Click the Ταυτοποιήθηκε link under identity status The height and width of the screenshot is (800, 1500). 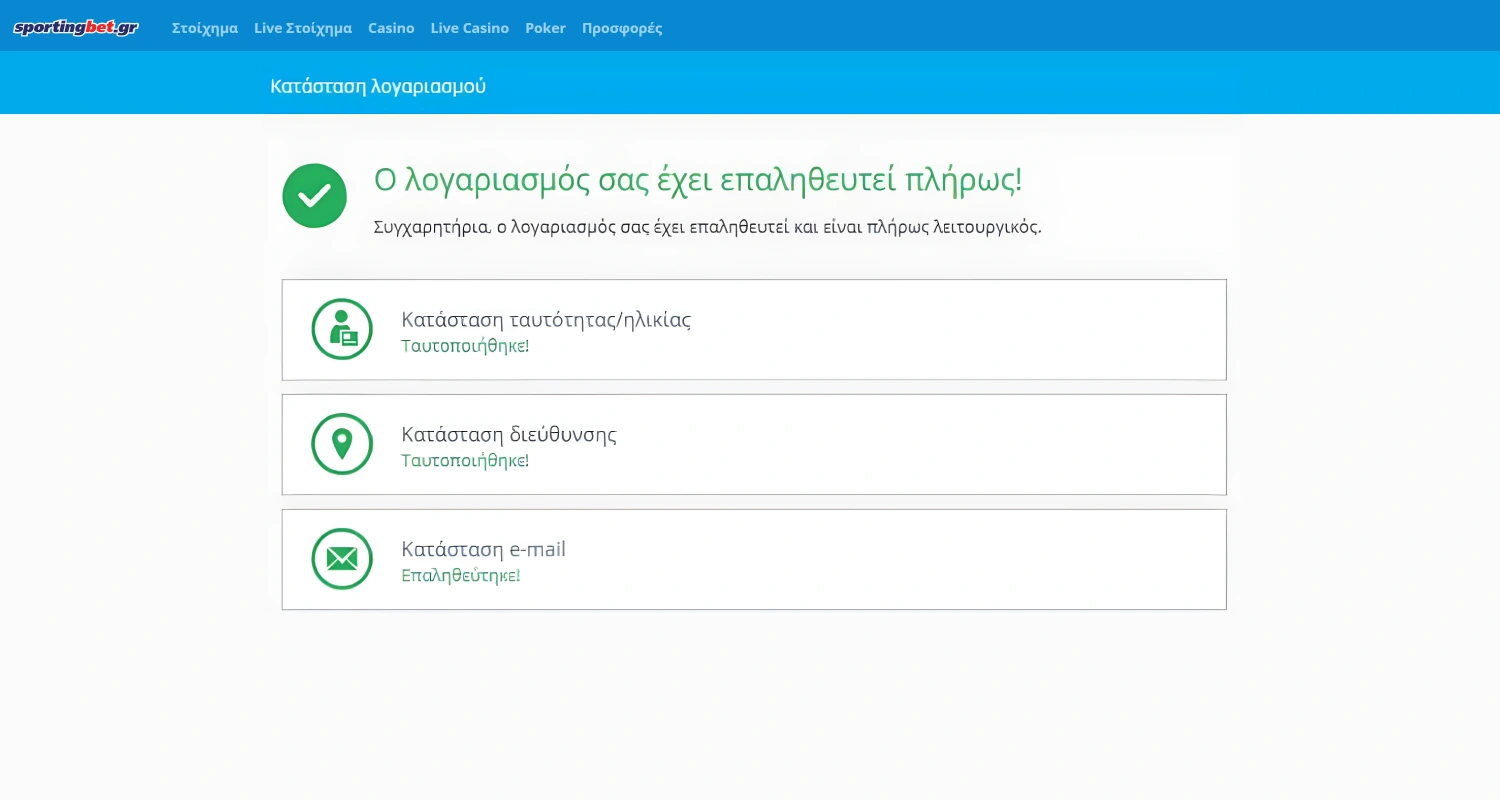click(x=464, y=346)
